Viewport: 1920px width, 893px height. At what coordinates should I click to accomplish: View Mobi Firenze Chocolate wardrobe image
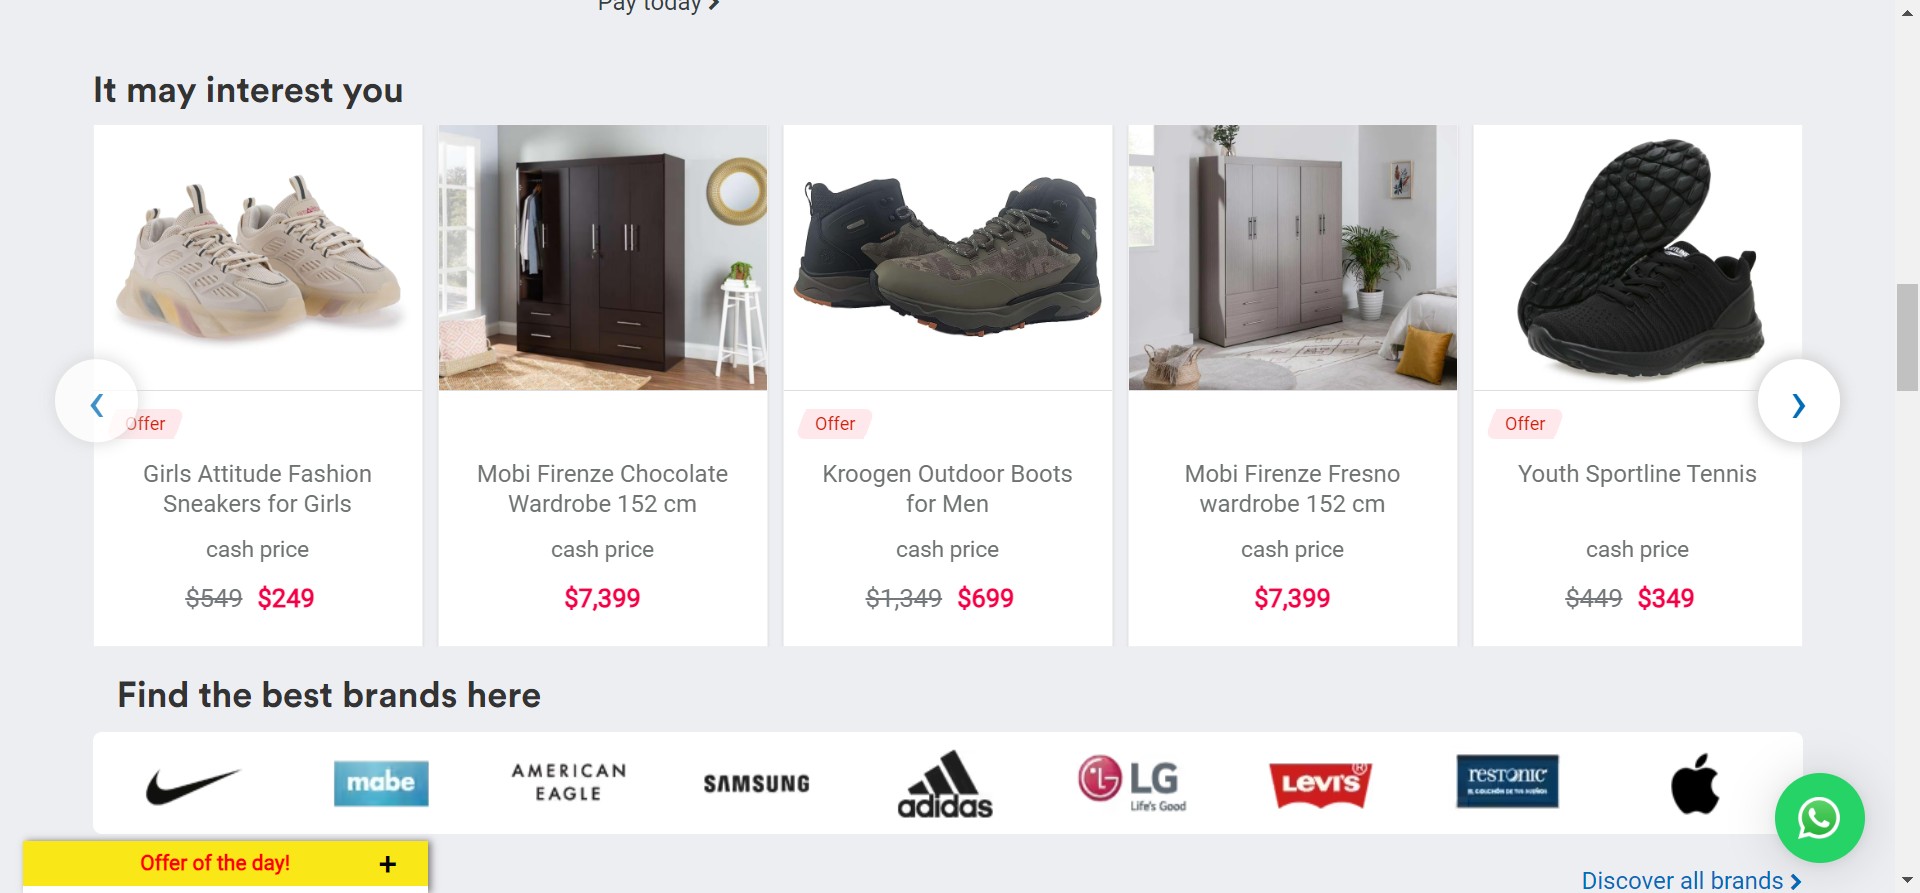[603, 257]
